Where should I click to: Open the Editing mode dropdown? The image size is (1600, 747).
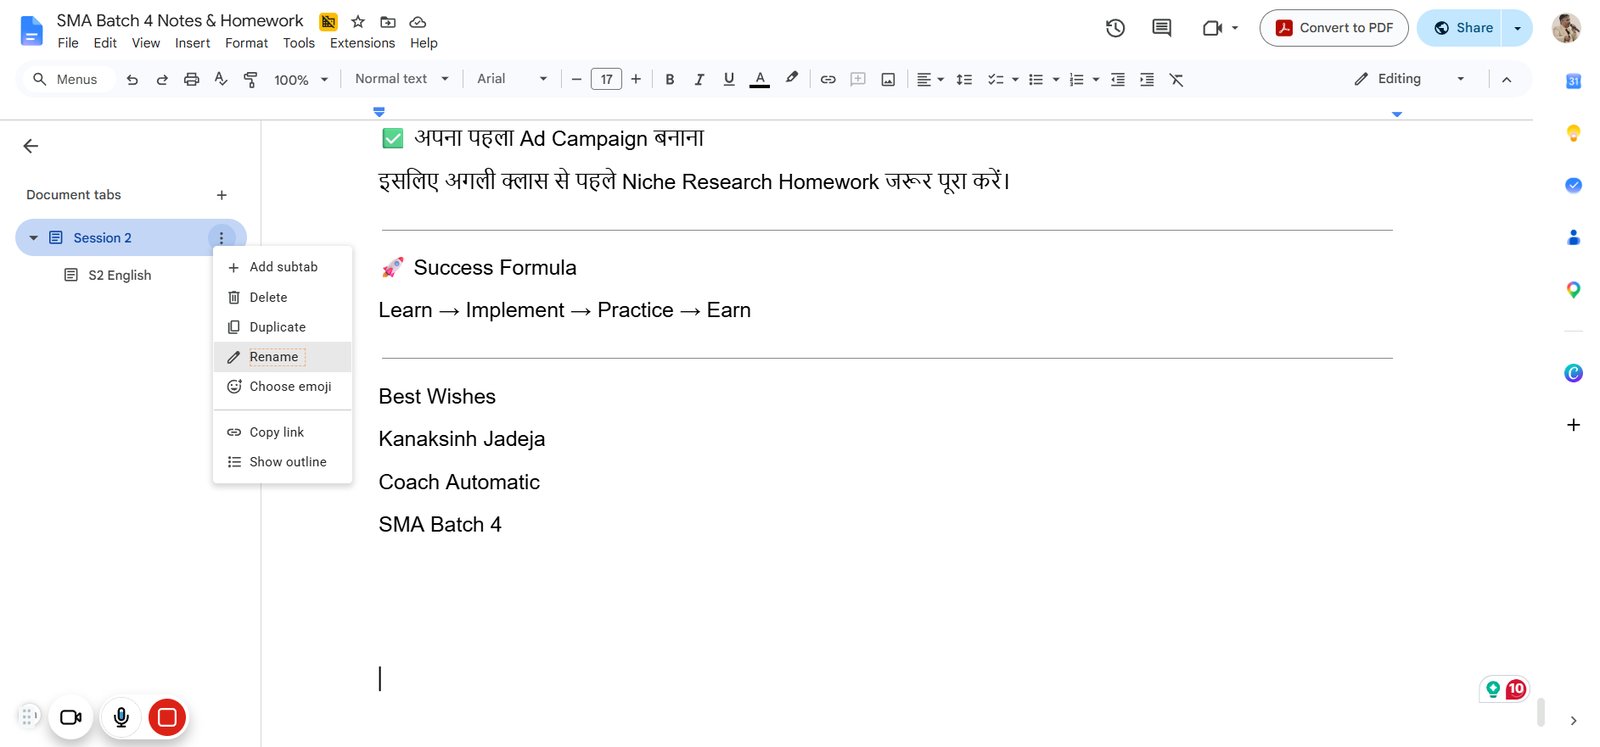(1410, 79)
